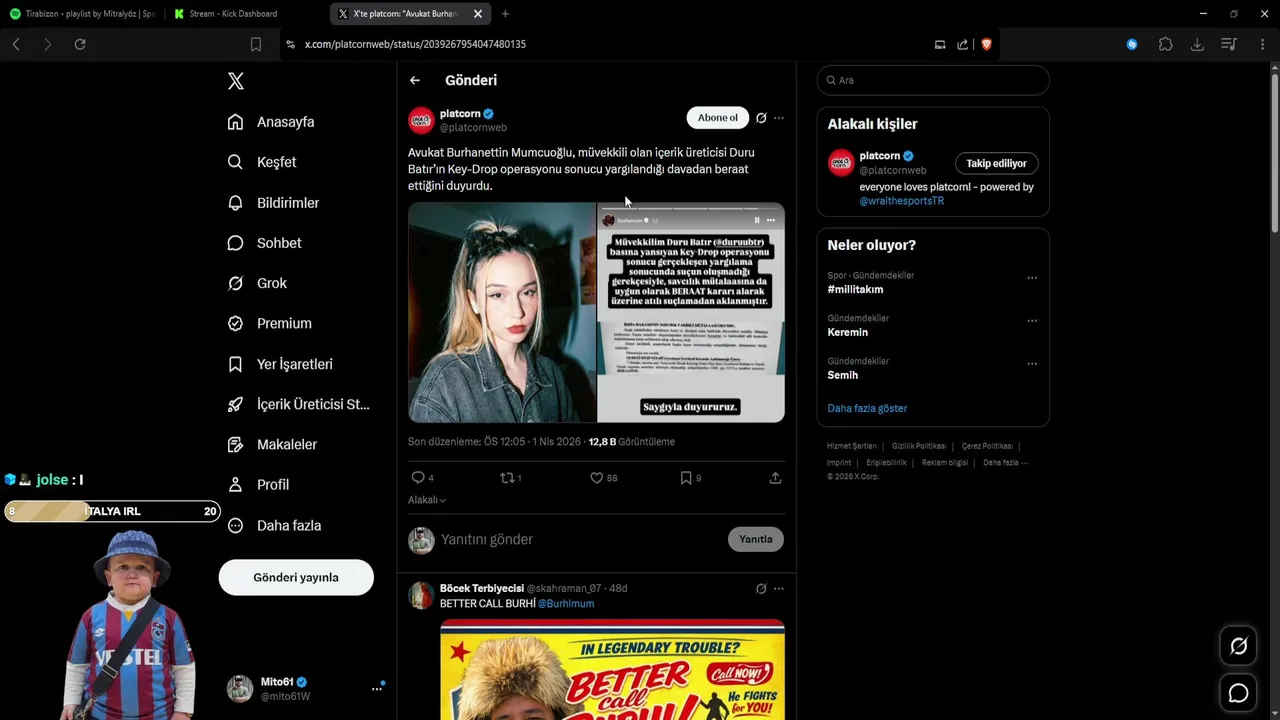Viewport: 1280px width, 720px height.
Task: Open floating messages chat button
Action: [x=1238, y=693]
